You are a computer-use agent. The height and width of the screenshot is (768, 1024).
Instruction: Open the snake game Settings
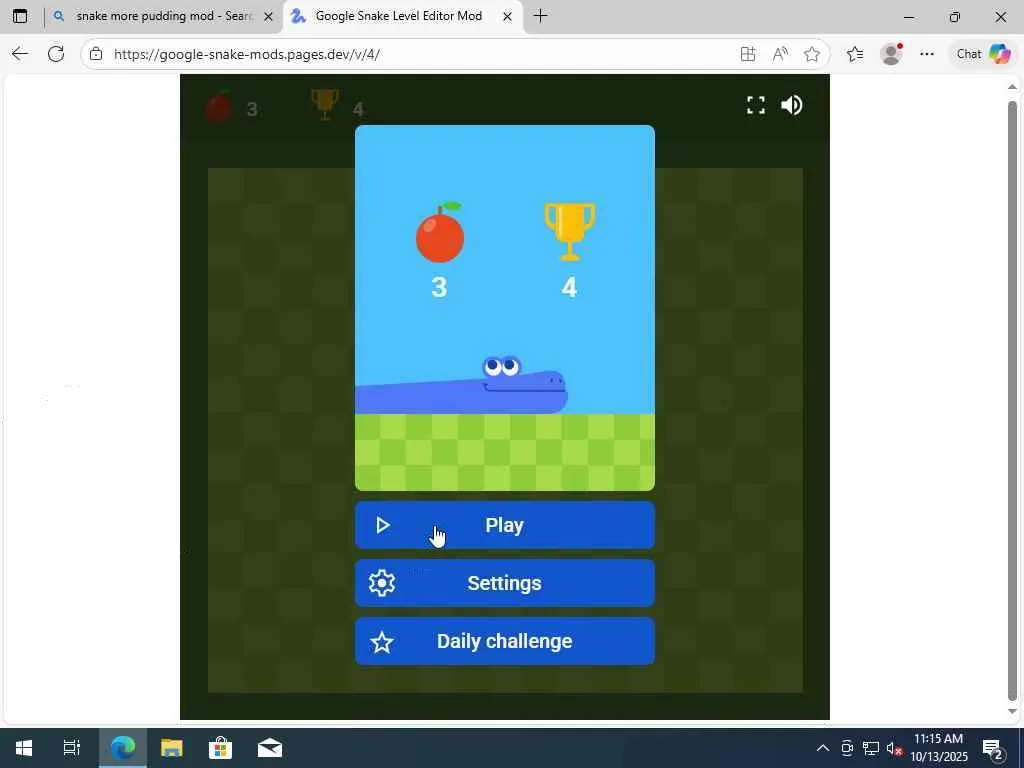click(504, 583)
